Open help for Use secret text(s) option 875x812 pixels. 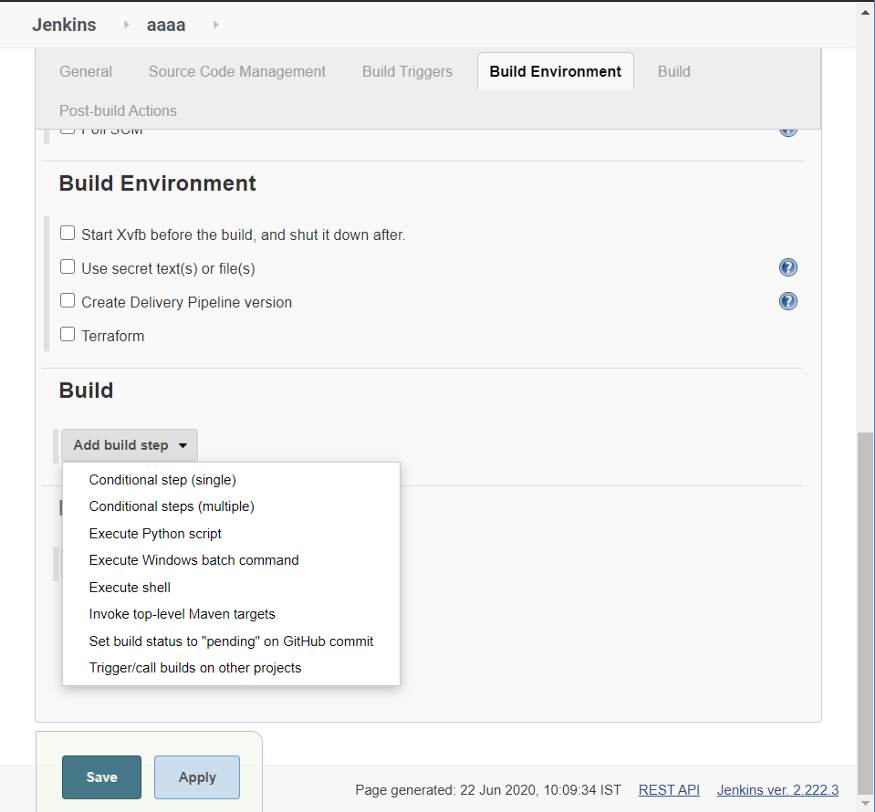[788, 268]
